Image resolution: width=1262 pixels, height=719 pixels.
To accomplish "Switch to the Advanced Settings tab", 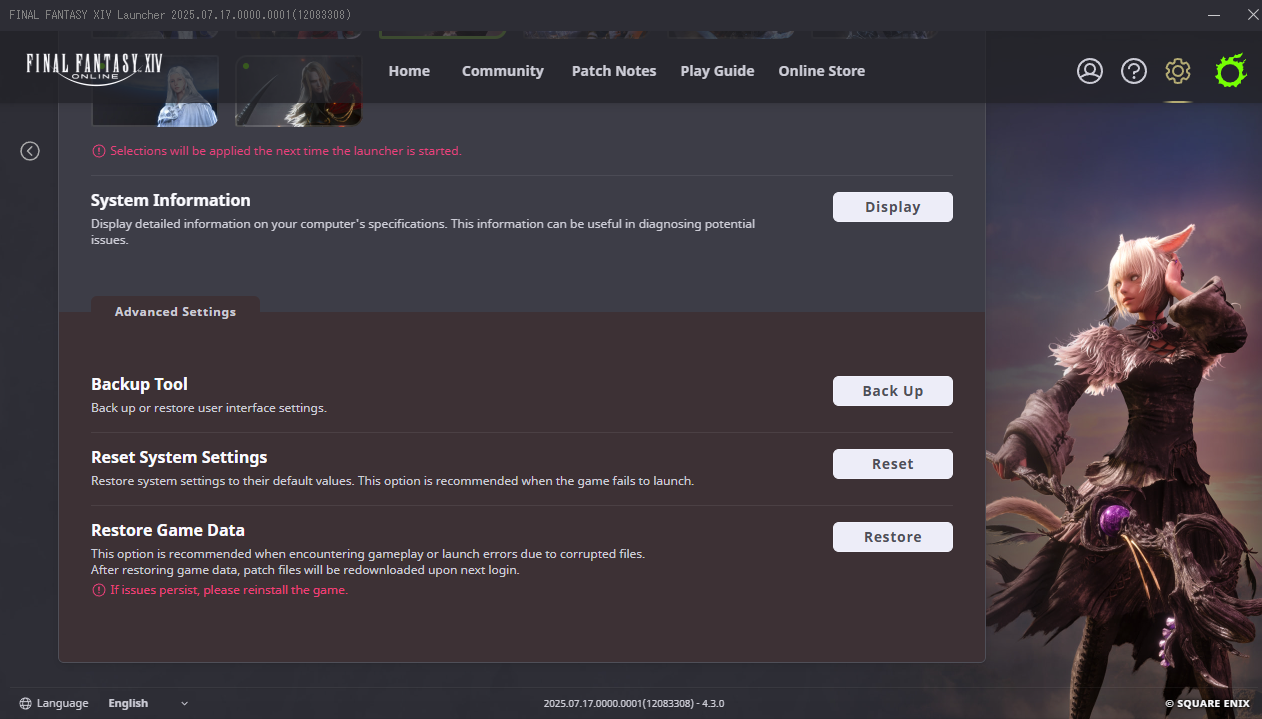I will [x=175, y=312].
